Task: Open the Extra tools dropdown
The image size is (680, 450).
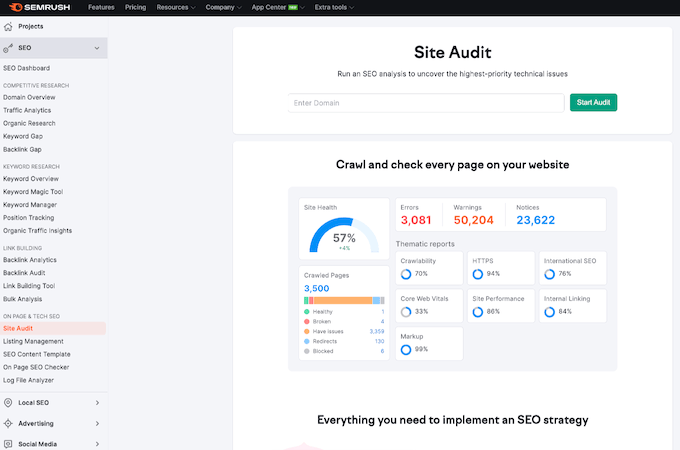Action: pyautogui.click(x=334, y=7)
